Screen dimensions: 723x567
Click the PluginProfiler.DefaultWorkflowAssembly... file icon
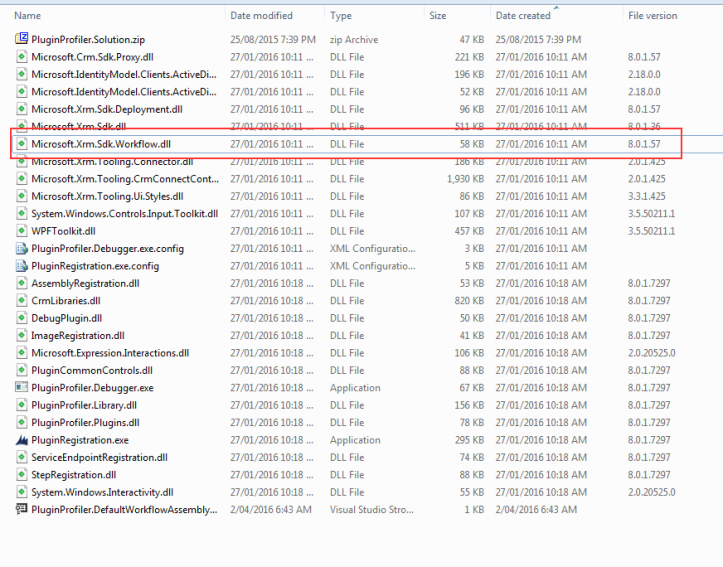pos(22,509)
